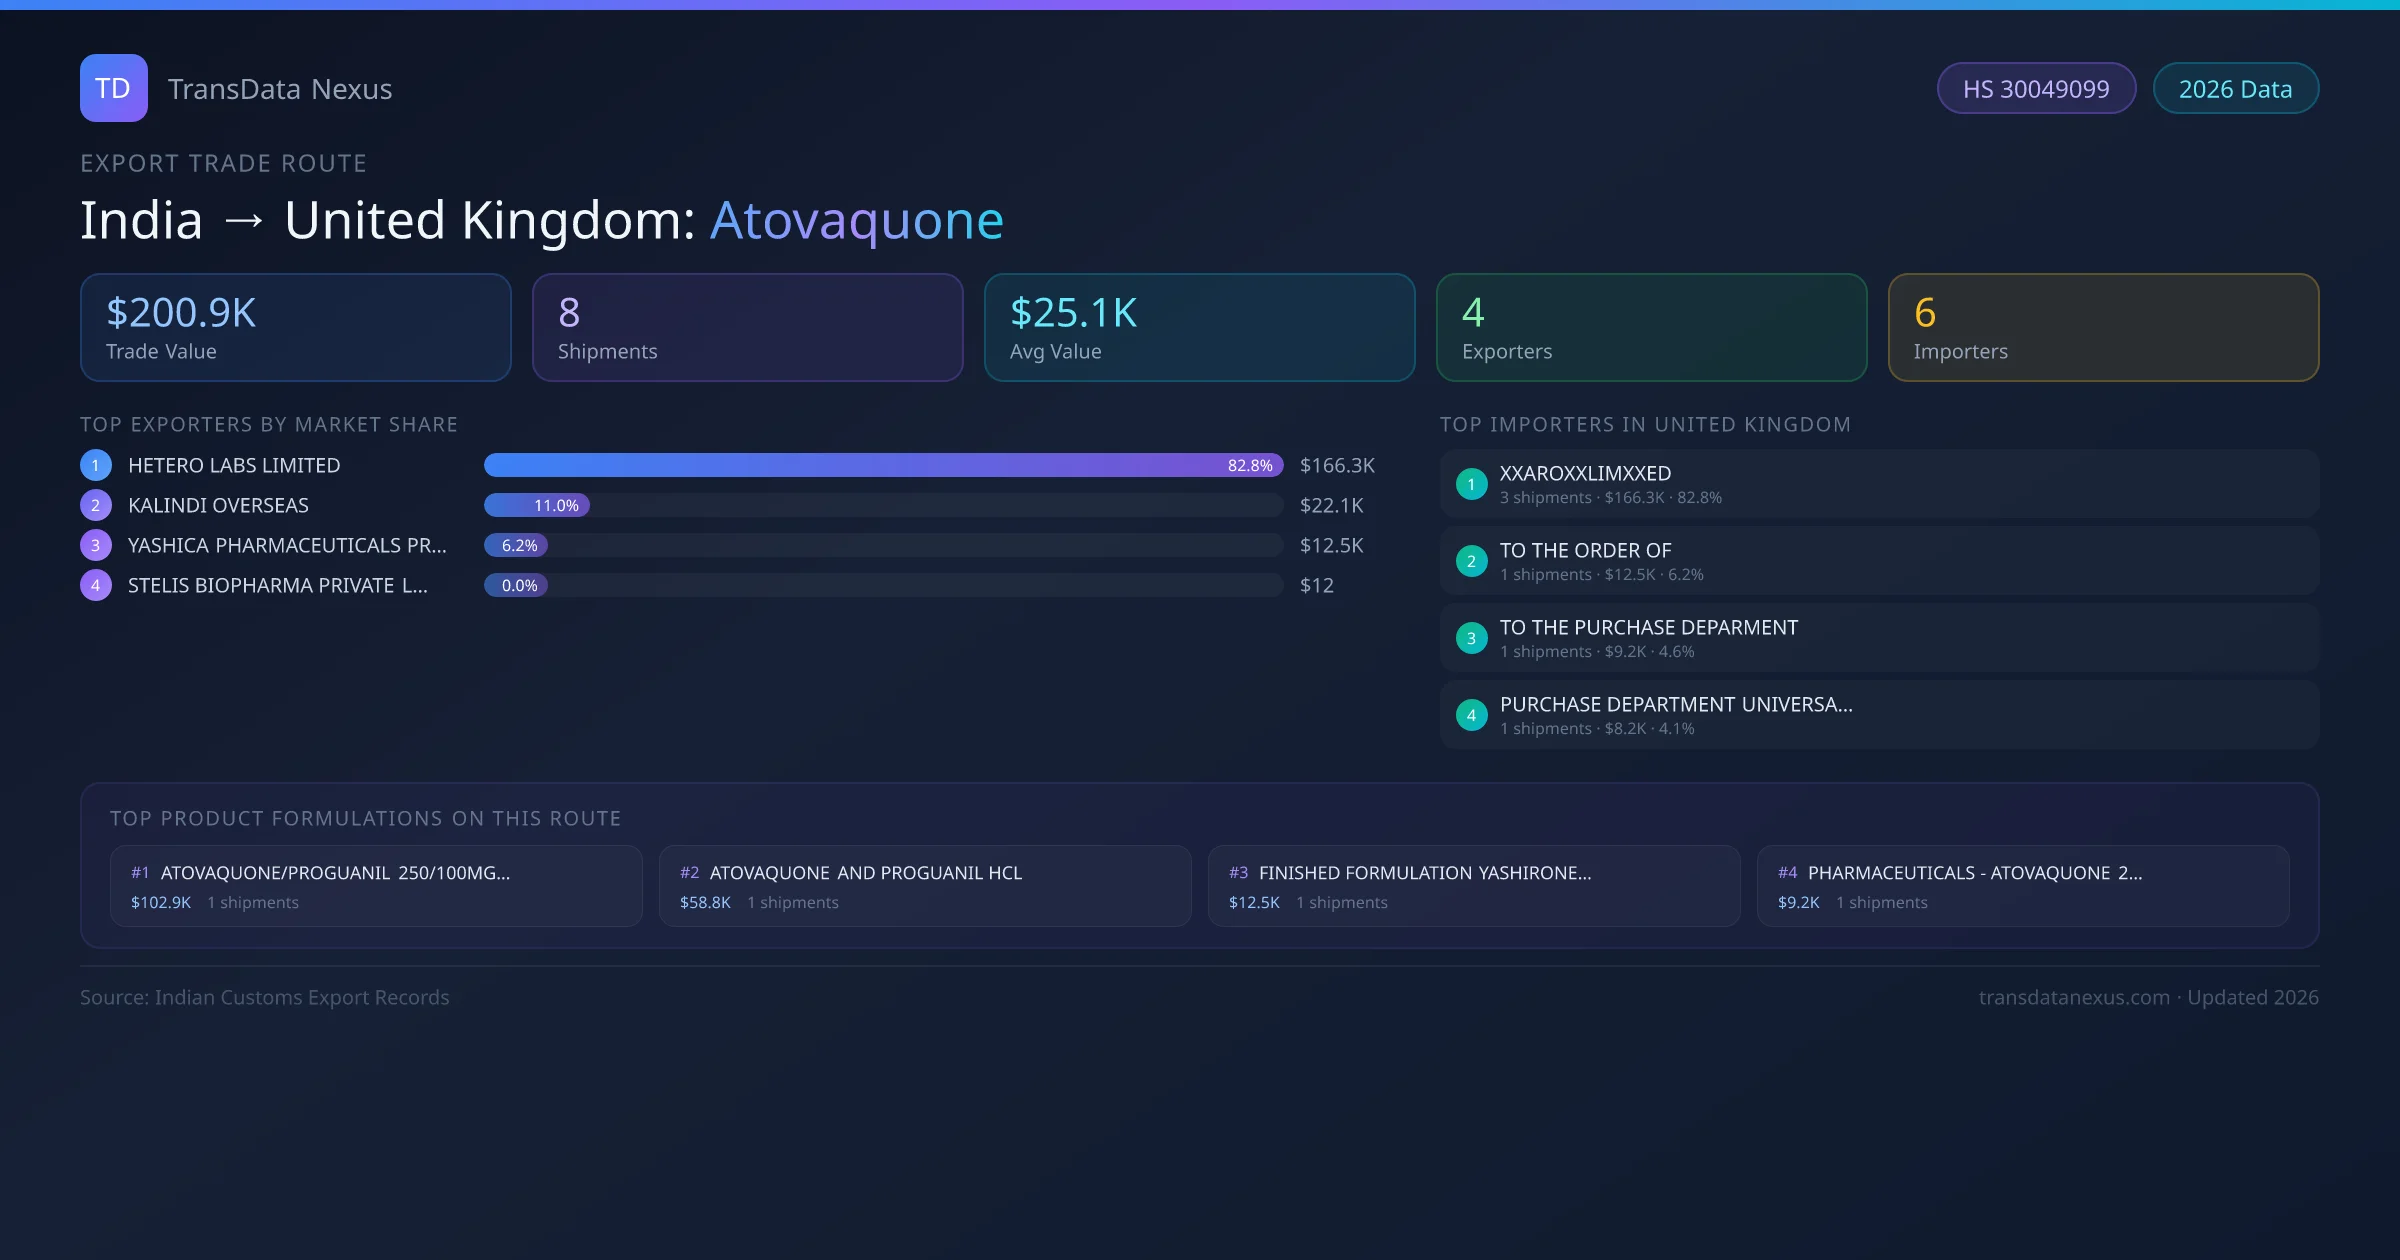Click transdatanexus.com footer link
This screenshot has height=1260, width=2400.
point(2074,997)
